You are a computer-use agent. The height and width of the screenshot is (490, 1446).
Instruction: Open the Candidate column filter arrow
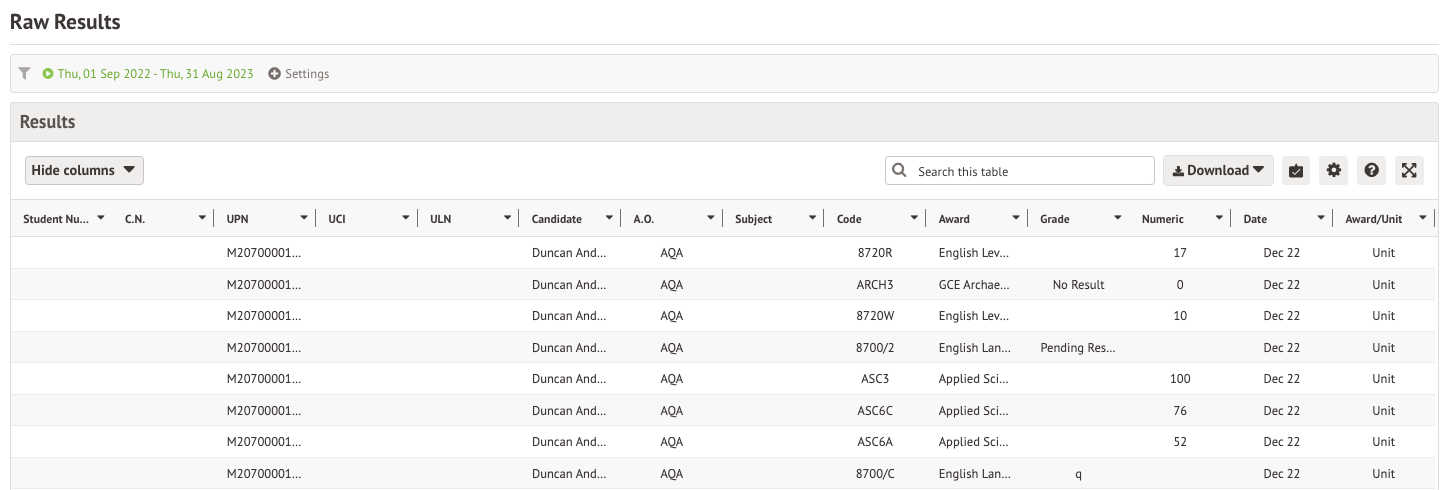[608, 219]
